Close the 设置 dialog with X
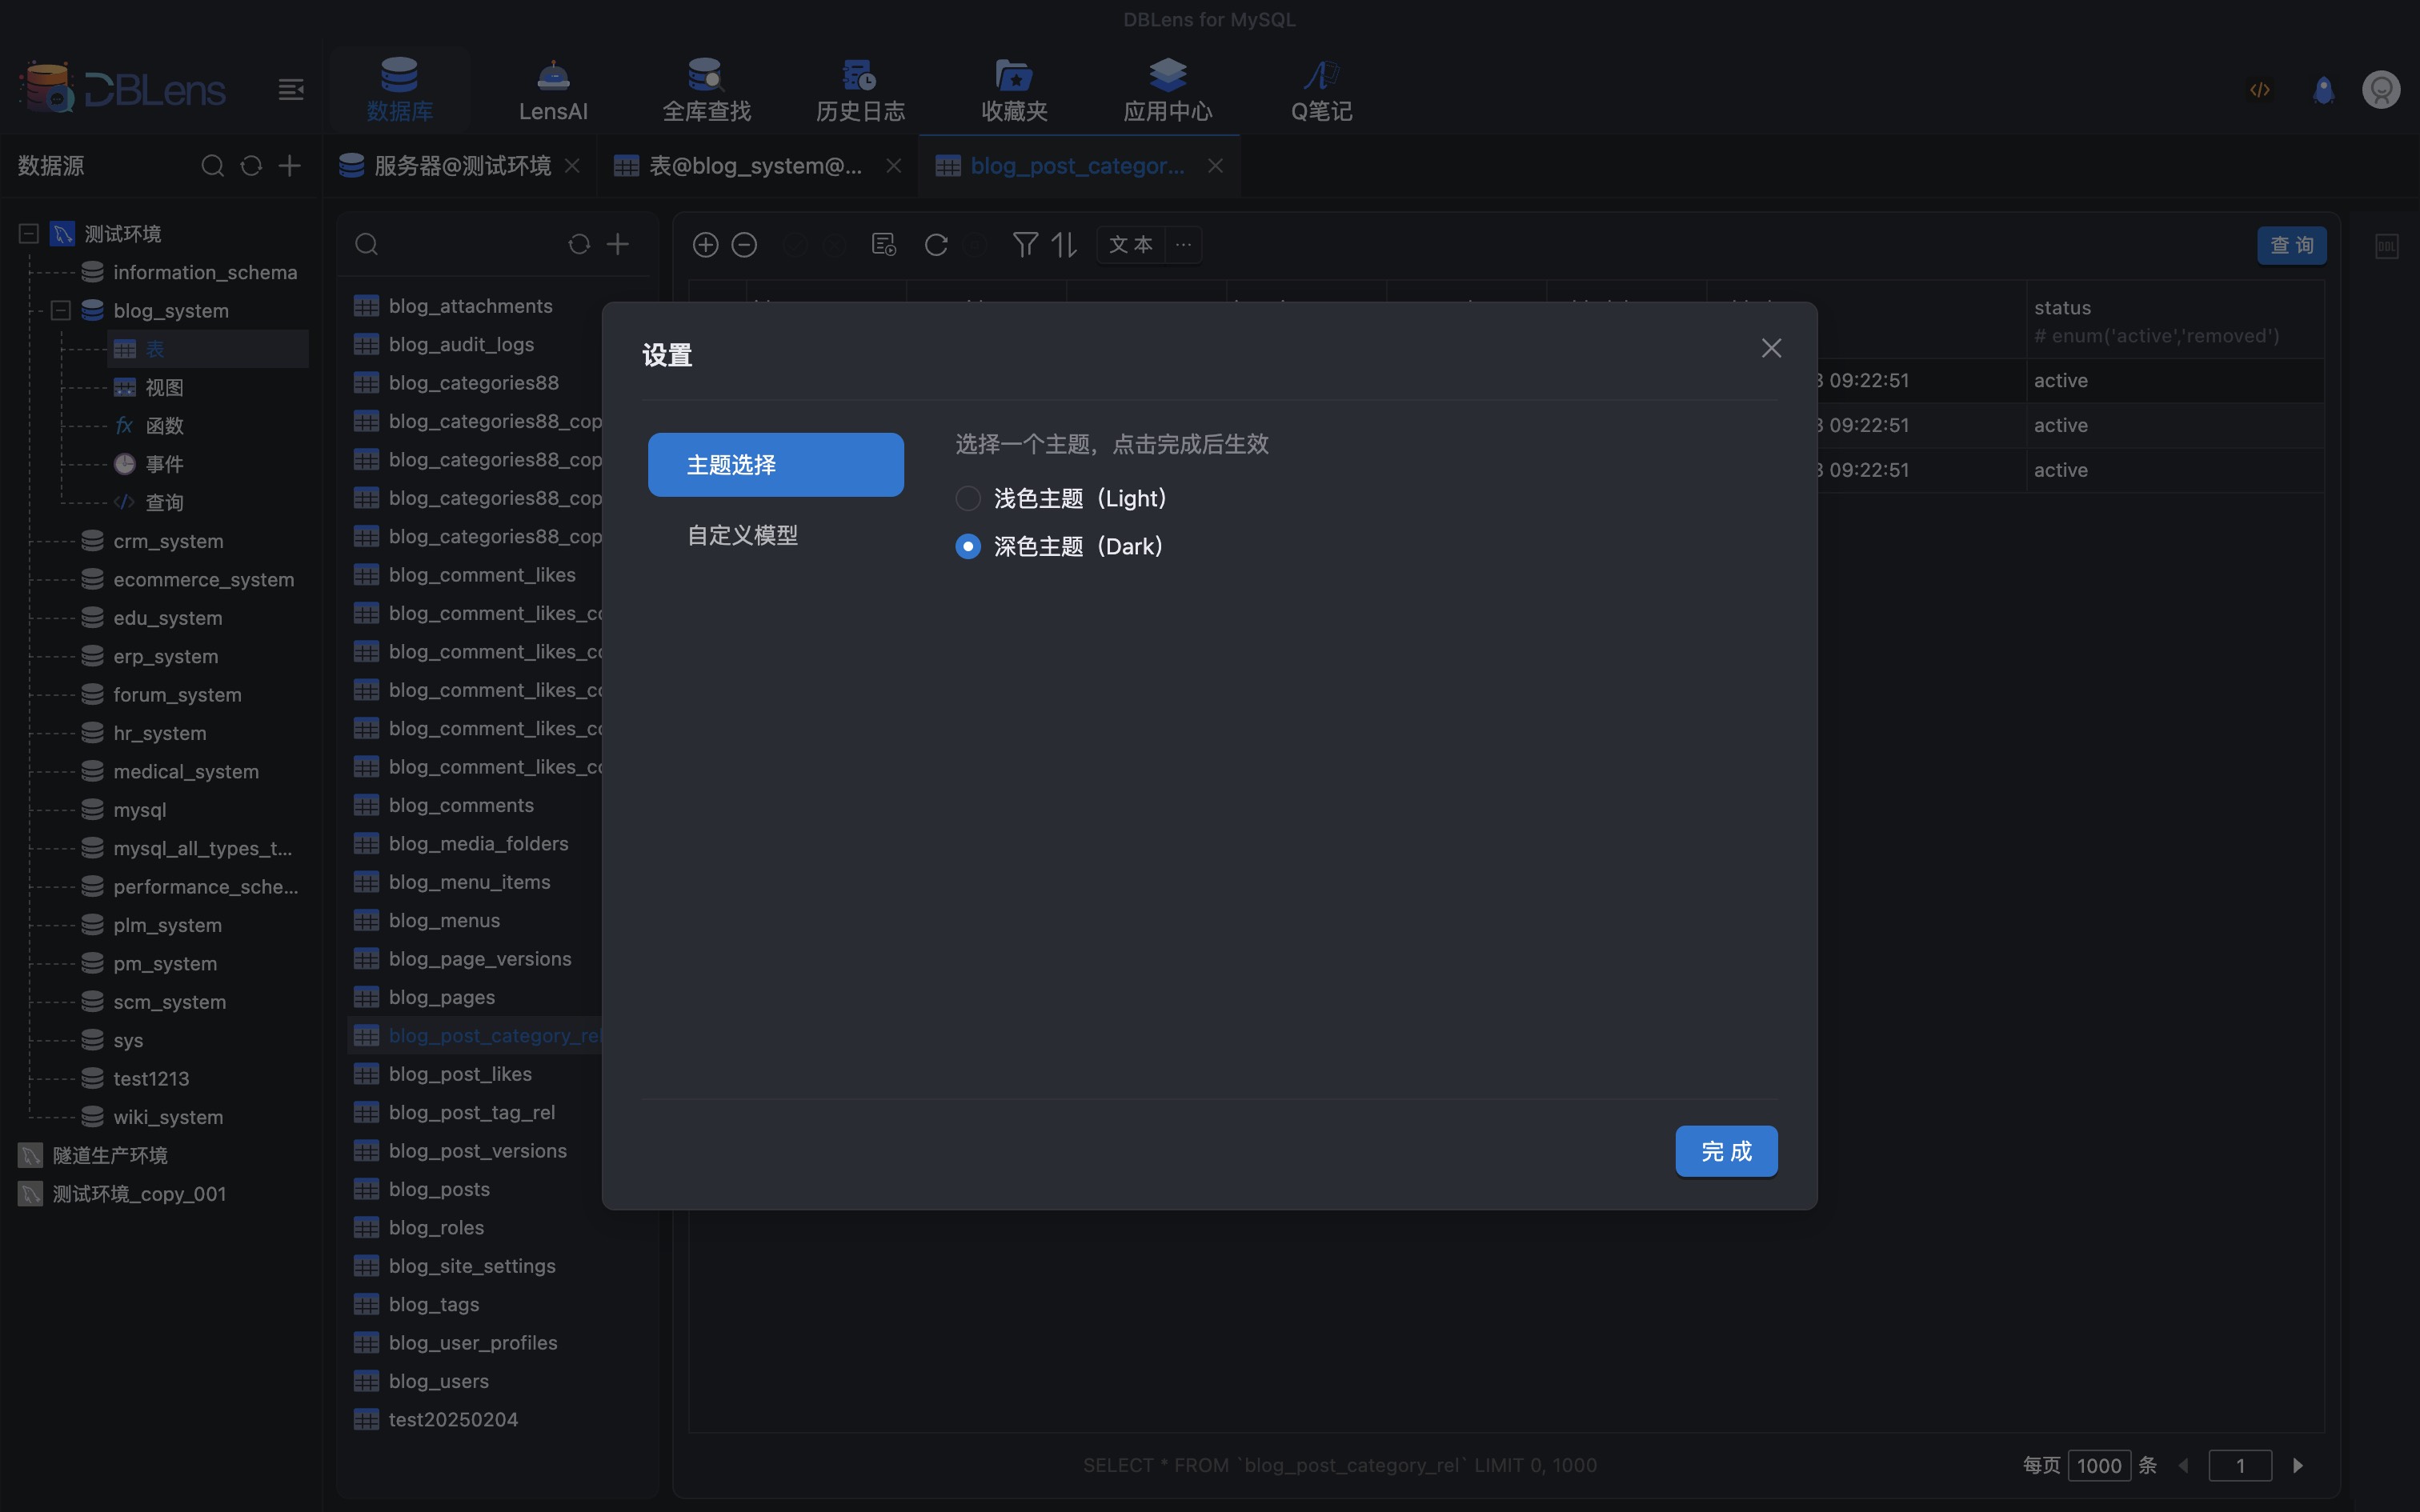2420x1512 pixels. tap(1771, 348)
